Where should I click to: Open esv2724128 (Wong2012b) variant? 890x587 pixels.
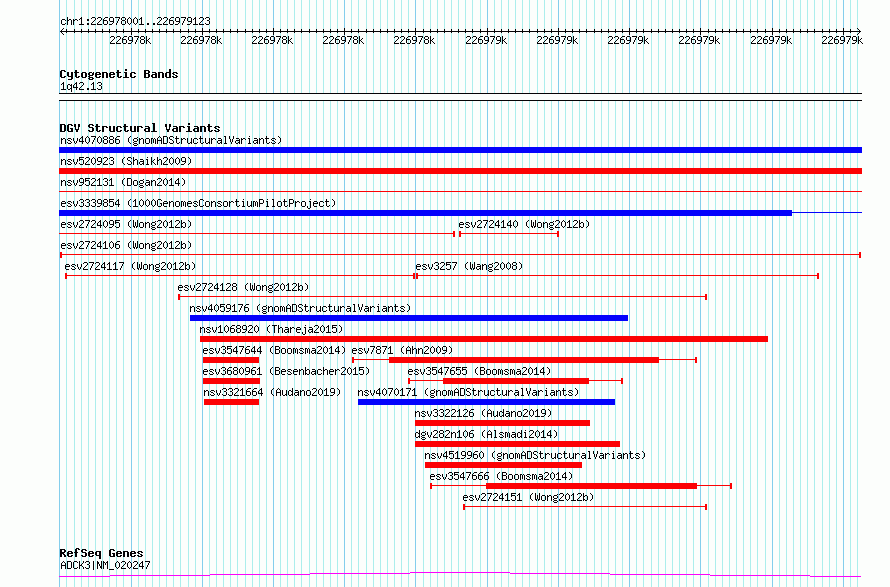(244, 287)
